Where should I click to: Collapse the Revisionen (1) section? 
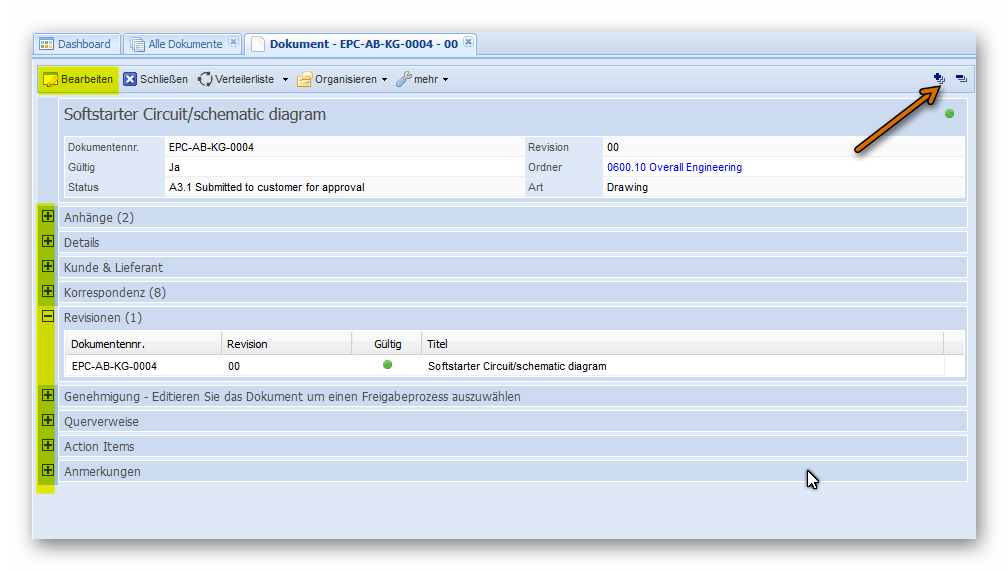47,317
